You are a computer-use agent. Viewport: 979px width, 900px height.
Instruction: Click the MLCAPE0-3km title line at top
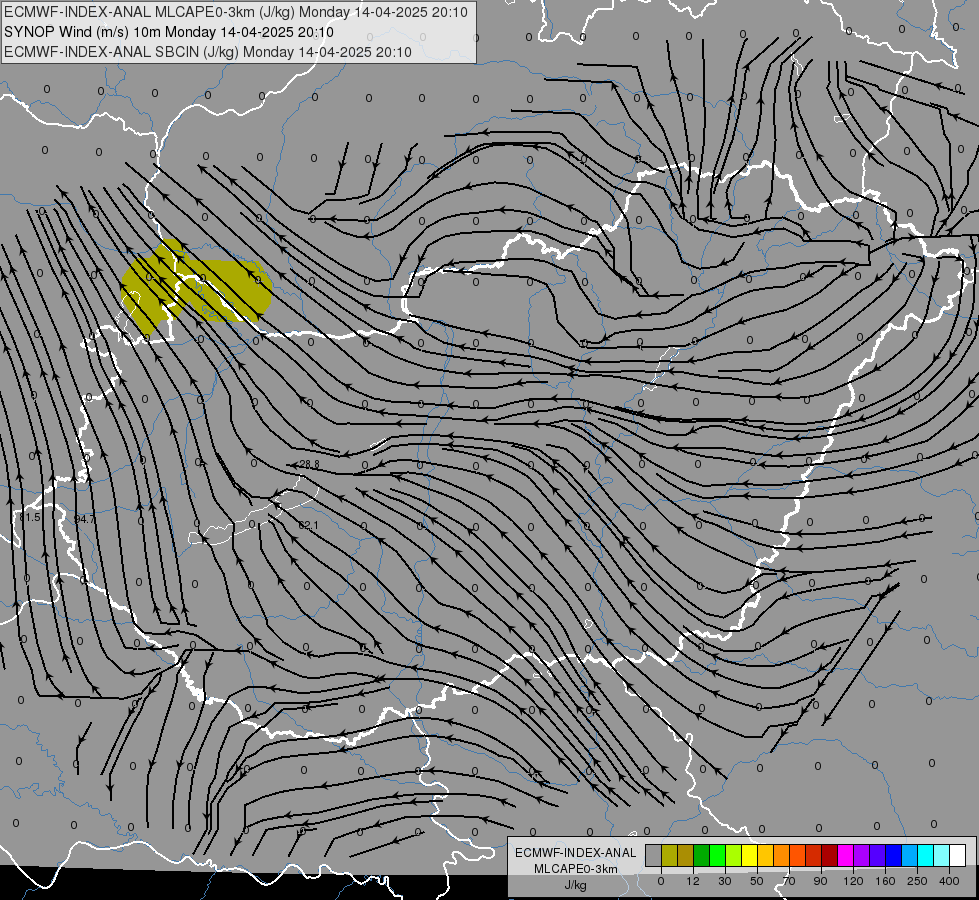[235, 12]
